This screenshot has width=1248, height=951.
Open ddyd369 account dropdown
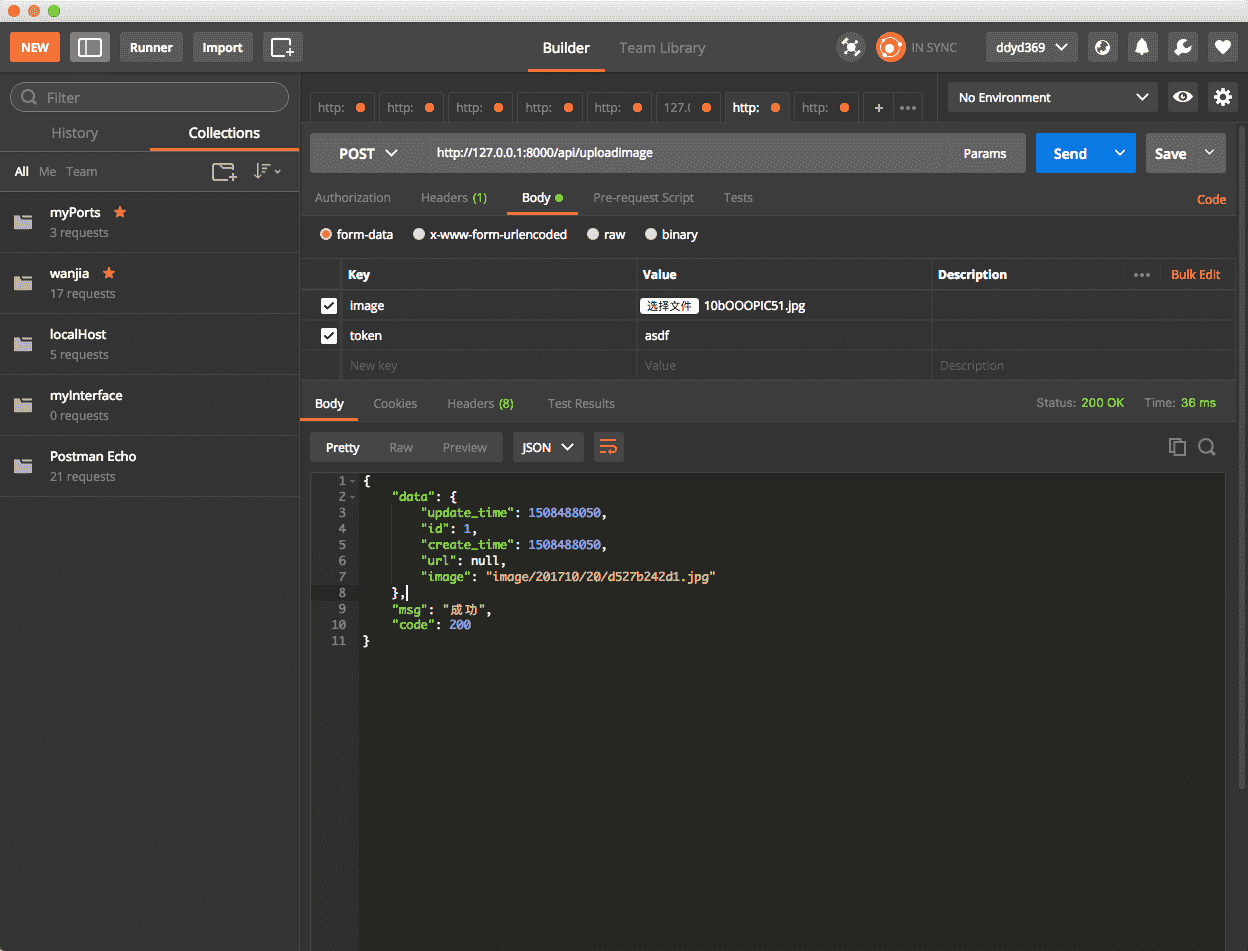point(1032,47)
